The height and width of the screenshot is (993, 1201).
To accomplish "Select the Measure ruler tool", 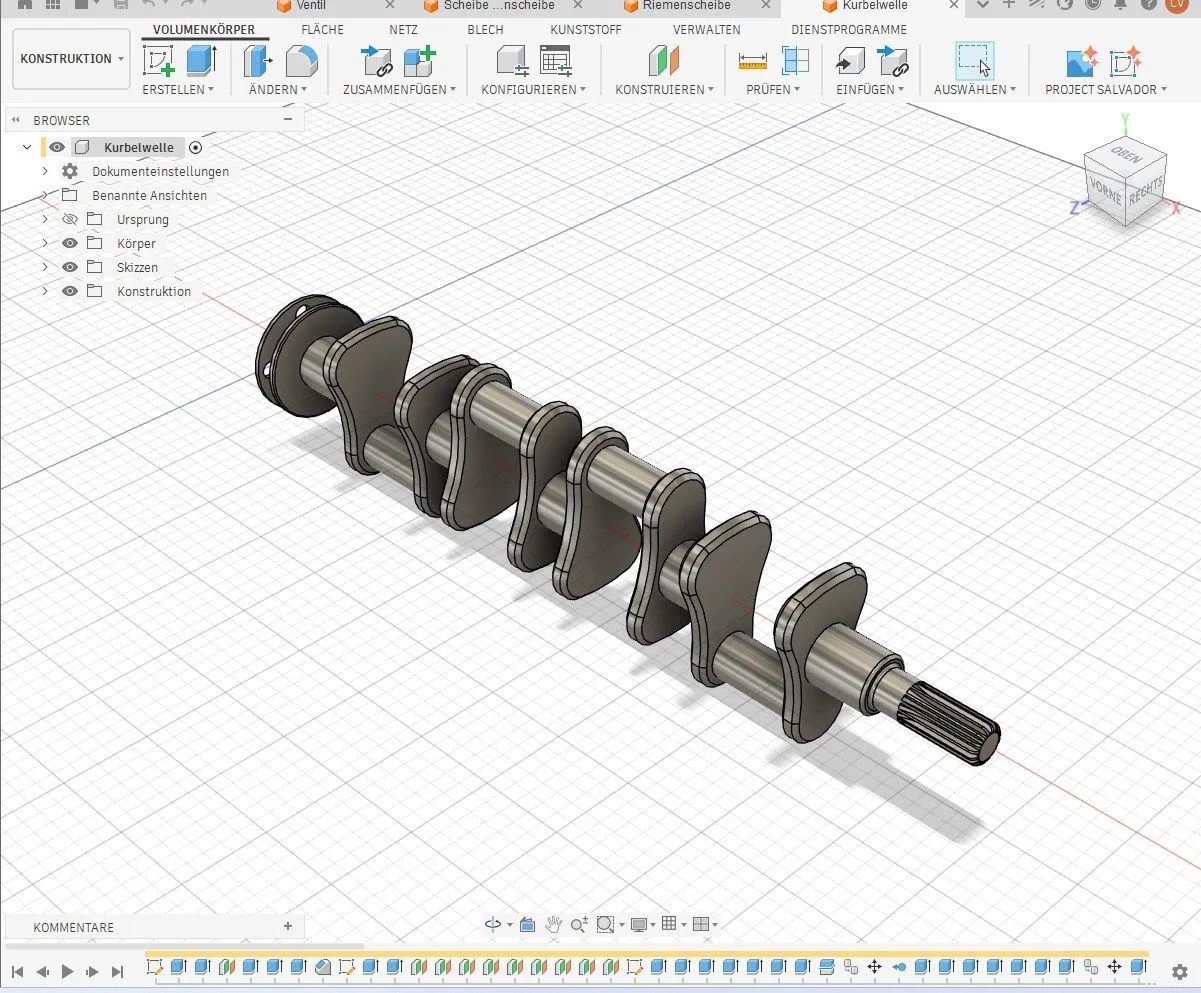I will [x=753, y=62].
